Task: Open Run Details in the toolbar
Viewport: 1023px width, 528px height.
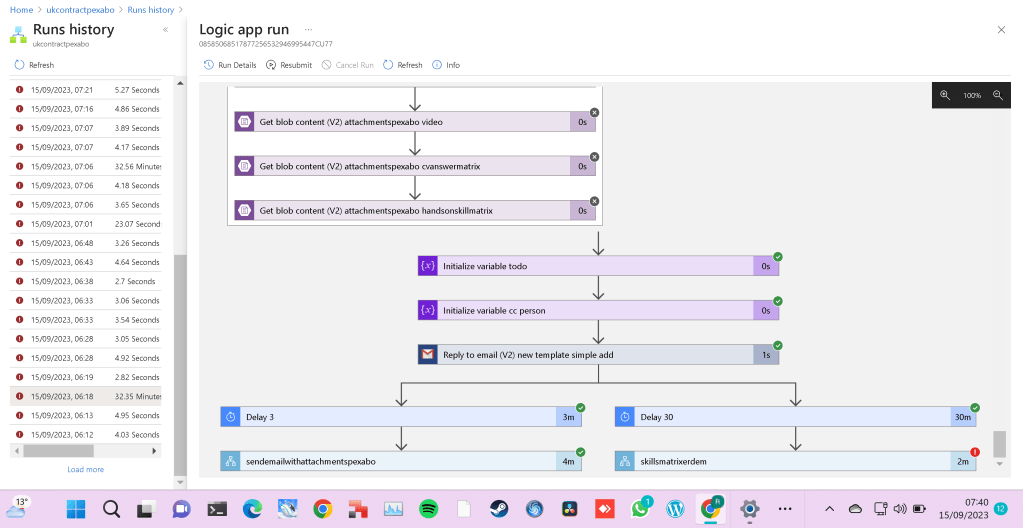Action: (x=230, y=65)
